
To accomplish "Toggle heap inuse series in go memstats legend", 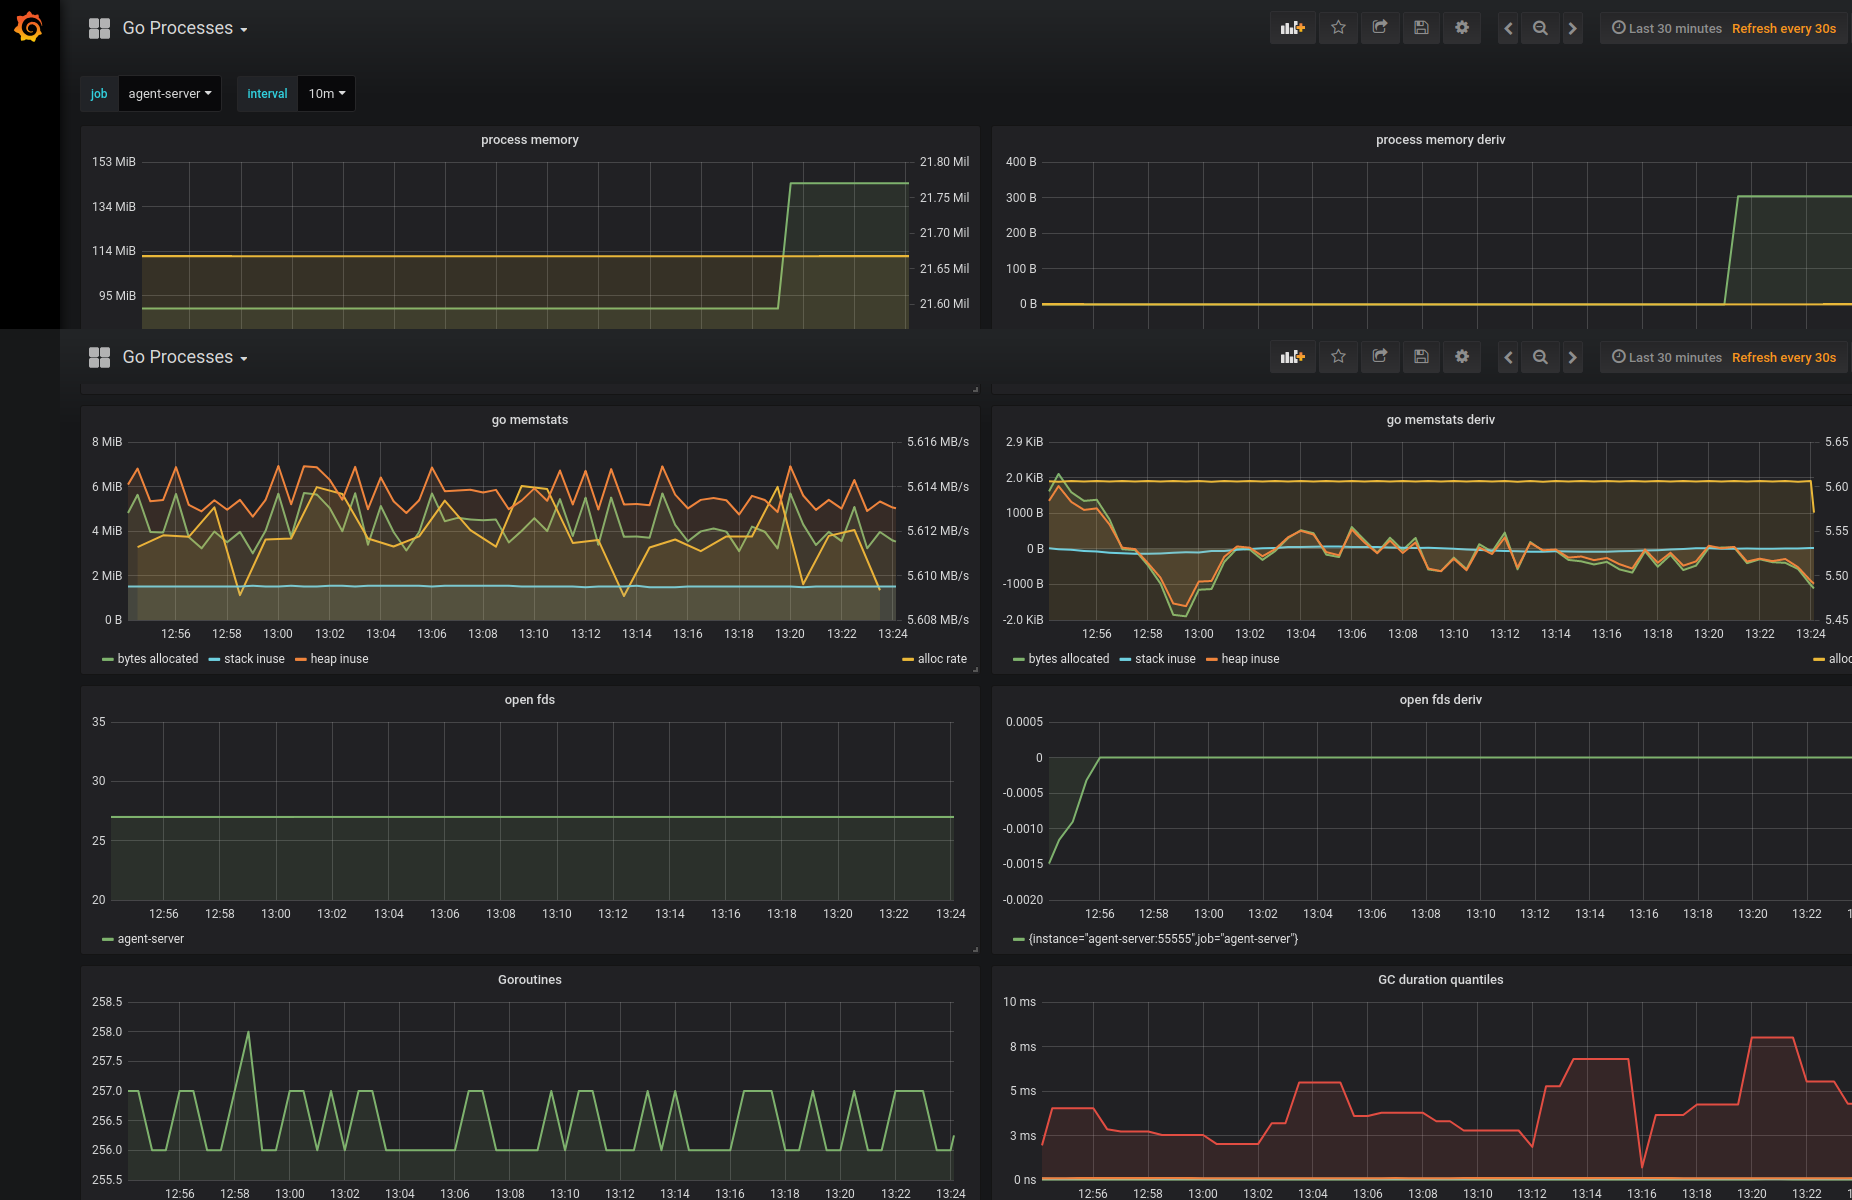I will pos(339,659).
